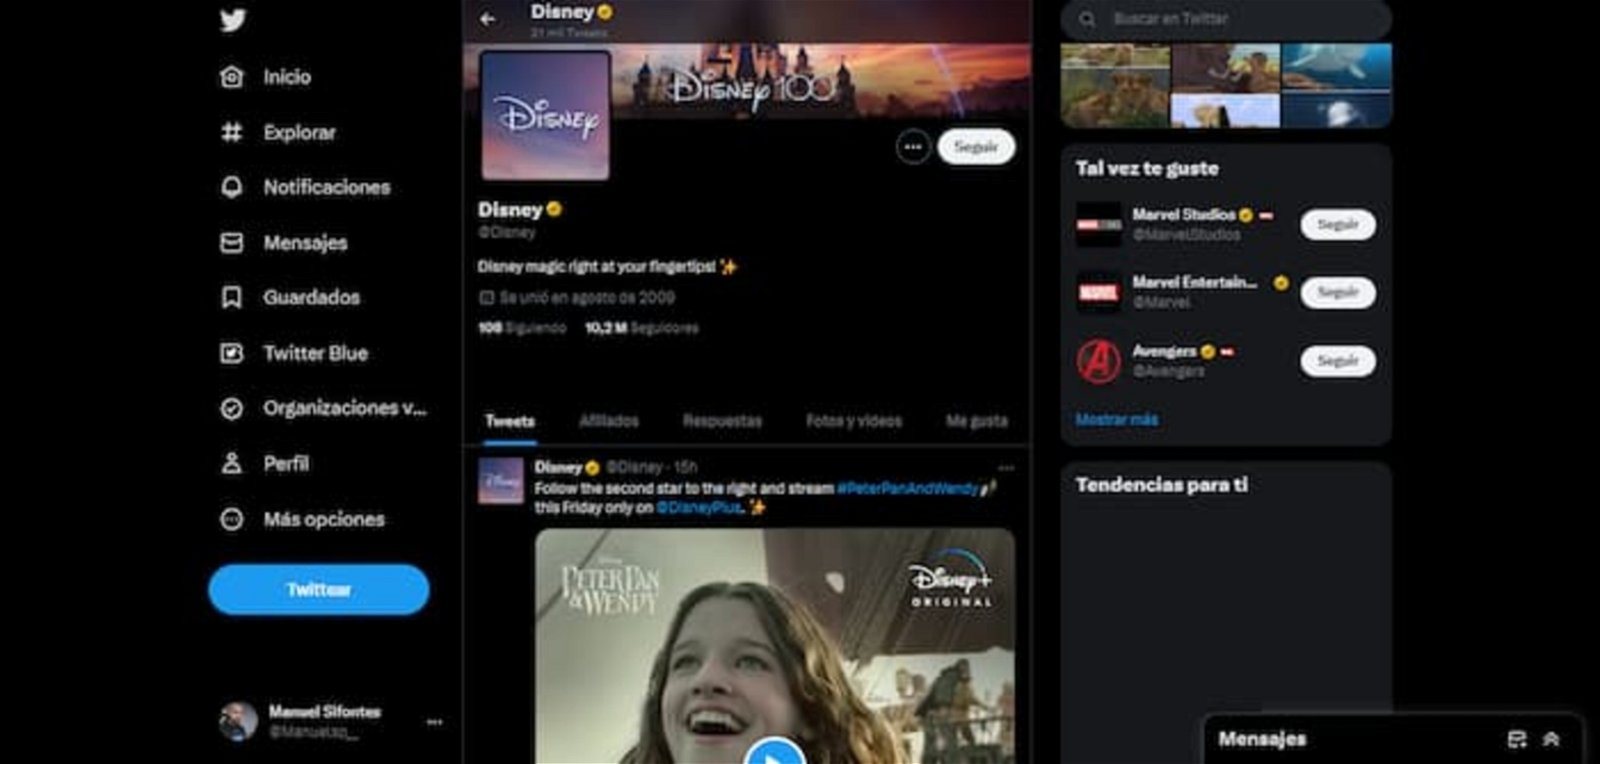Screen dimensions: 1600x764
Task: Open account menu dots beside Manuel Sifontes
Action: click(x=434, y=721)
